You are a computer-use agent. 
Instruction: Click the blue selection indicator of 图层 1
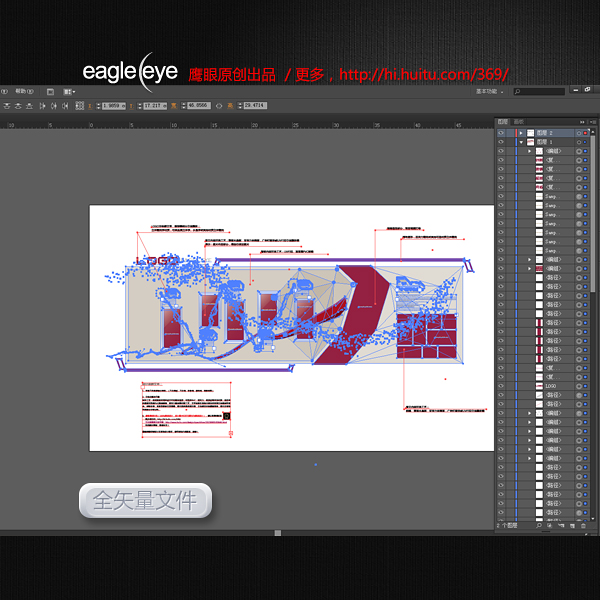click(x=585, y=142)
